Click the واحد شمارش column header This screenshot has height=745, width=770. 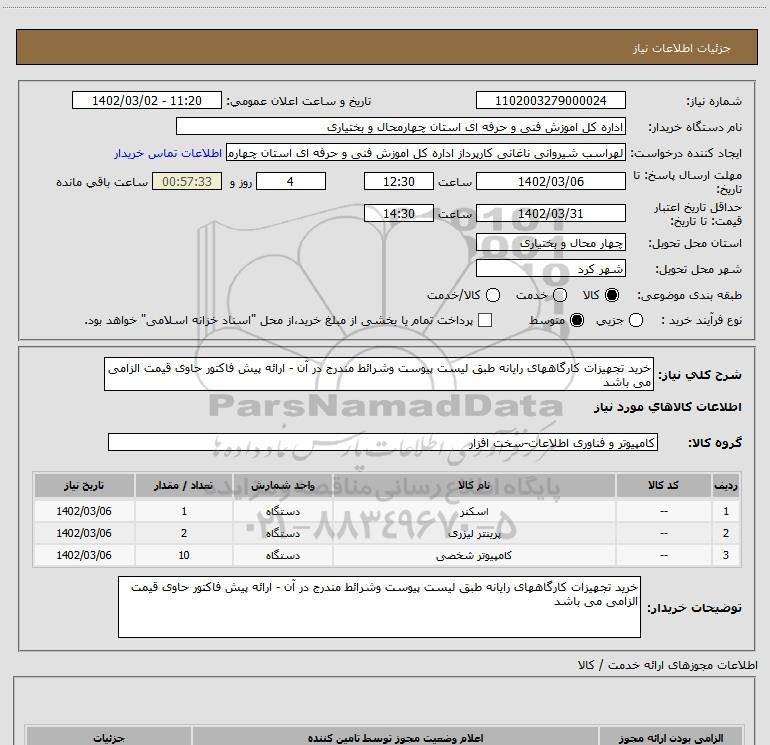coord(283,485)
